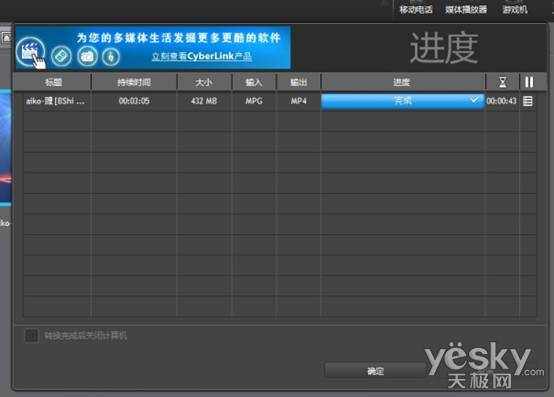Click the camera icon in the blue banner
Viewport: 554px width, 397px height.
87,56
